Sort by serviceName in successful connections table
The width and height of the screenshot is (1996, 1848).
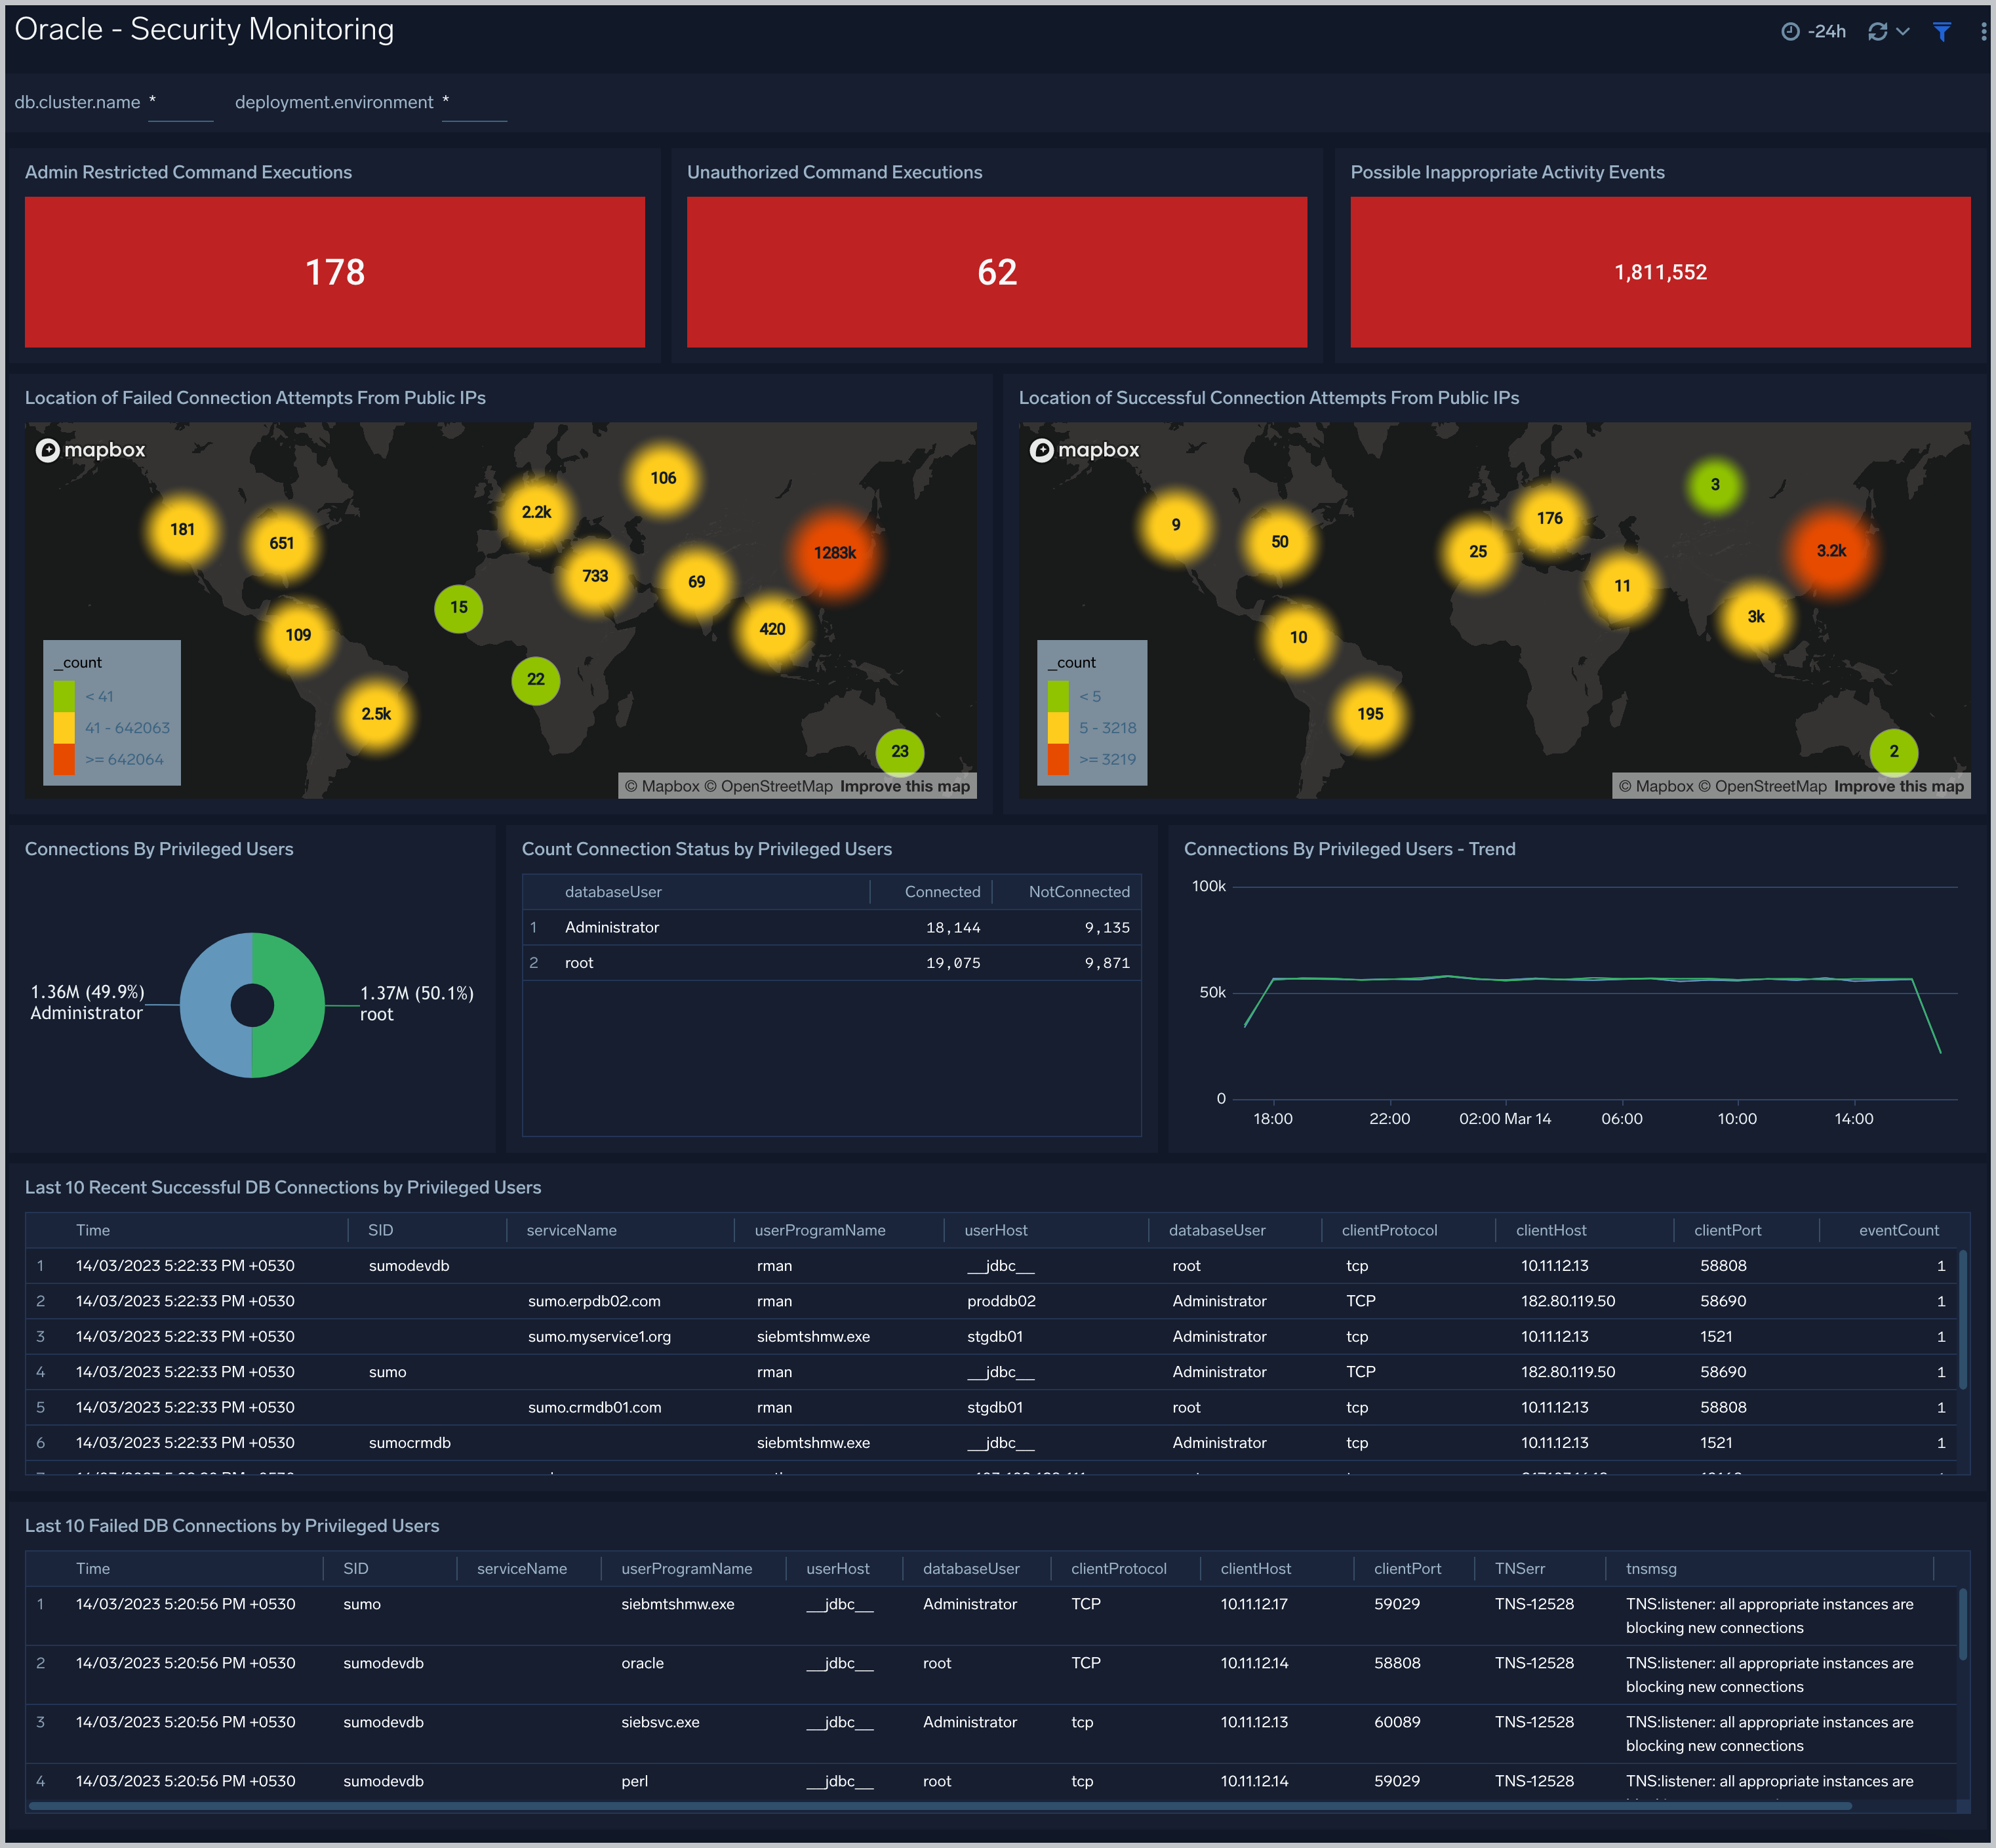point(571,1230)
